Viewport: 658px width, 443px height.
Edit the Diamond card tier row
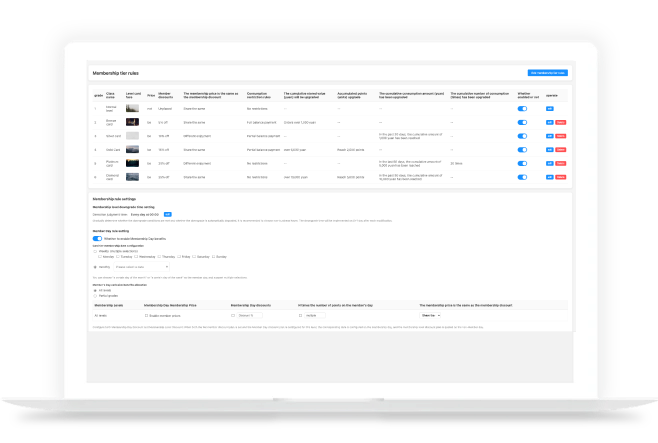(549, 175)
